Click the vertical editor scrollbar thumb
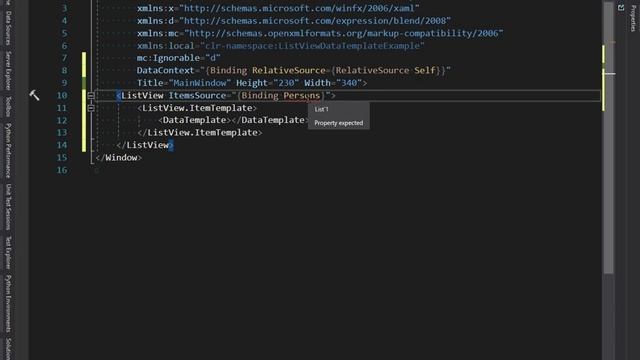The width and height of the screenshot is (640, 360). coord(609,139)
